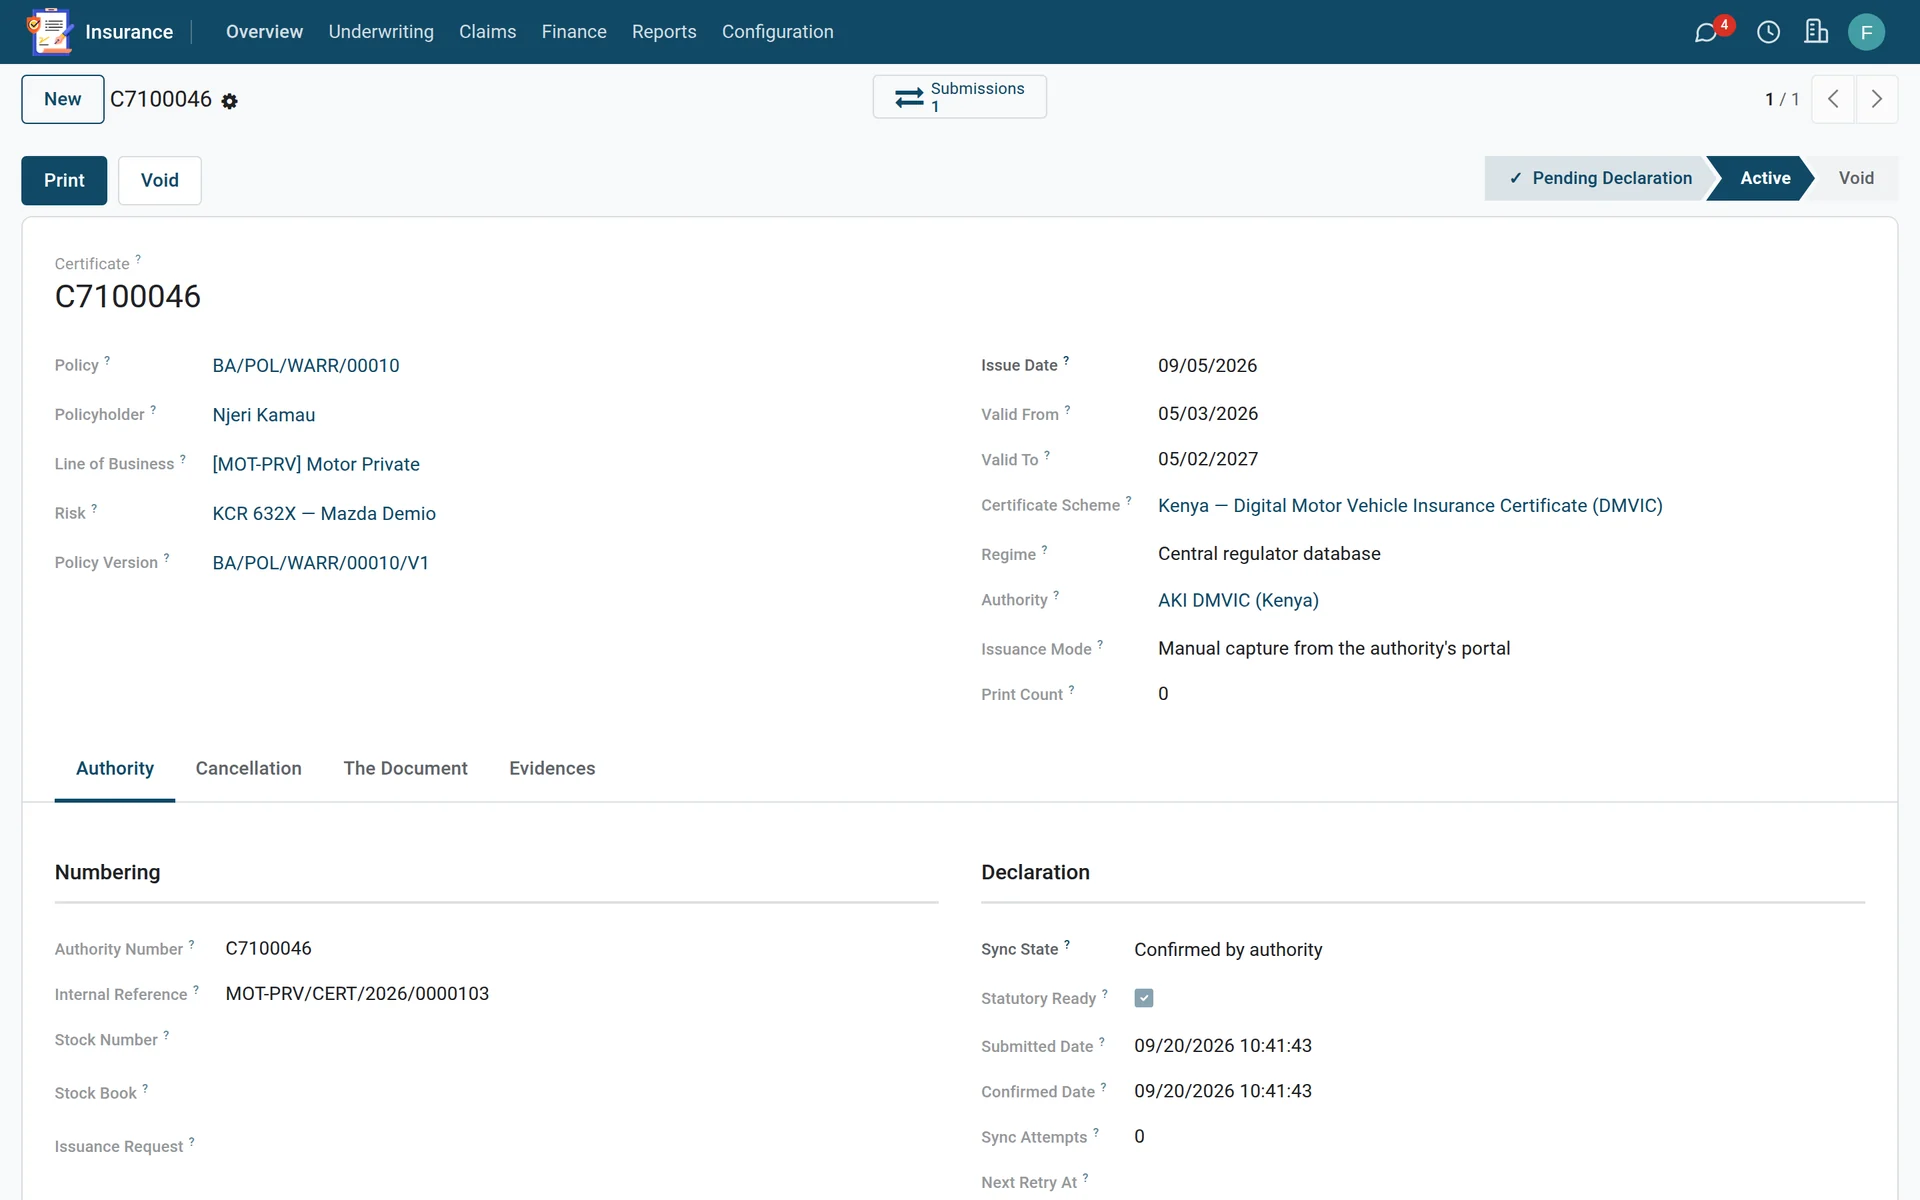The height and width of the screenshot is (1200, 1920).
Task: Switch to The Document tab
Action: pyautogui.click(x=405, y=768)
